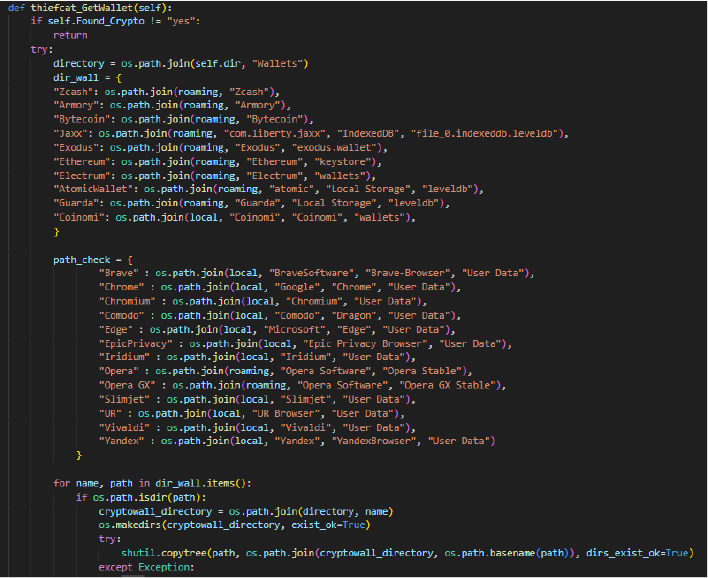
Task: Select the "com.liberty.jaxx" string
Action: tap(275, 134)
